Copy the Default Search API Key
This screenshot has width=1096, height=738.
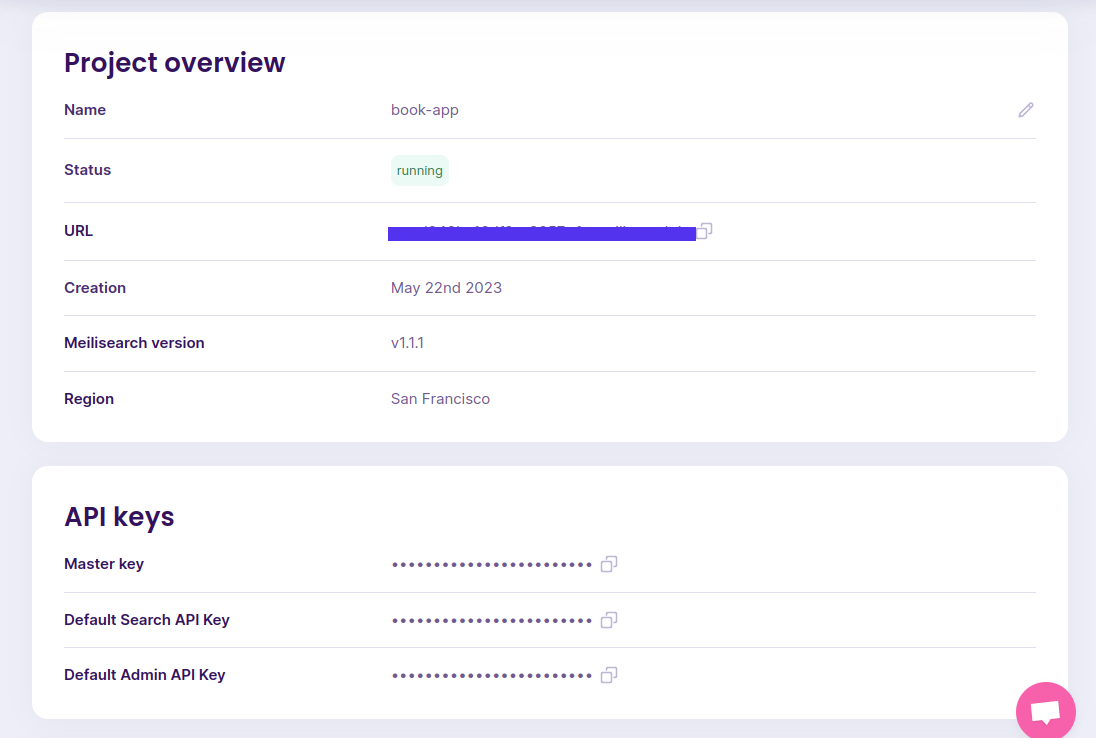[x=609, y=620]
